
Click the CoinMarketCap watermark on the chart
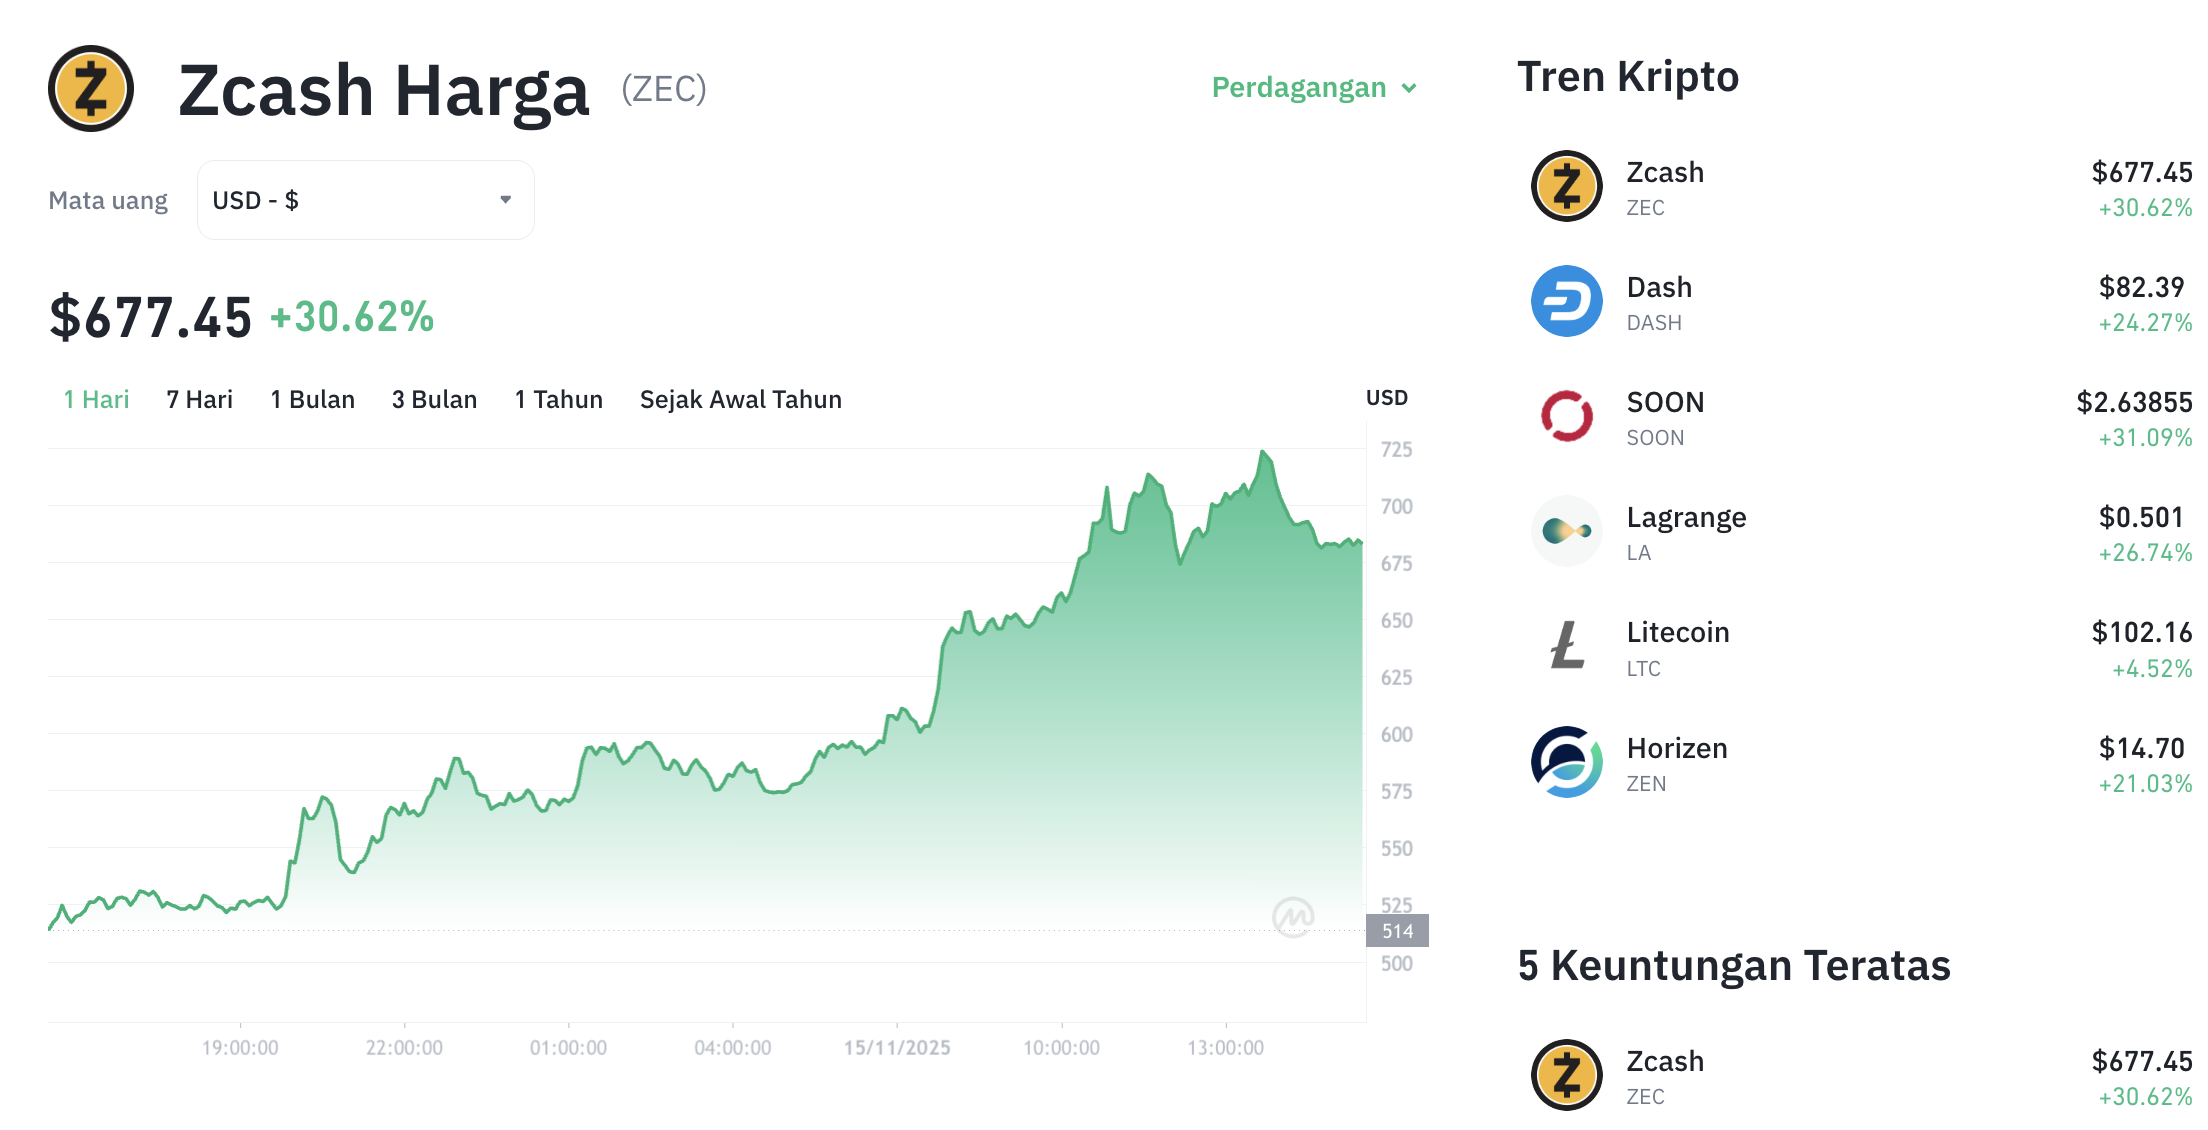[x=1294, y=916]
